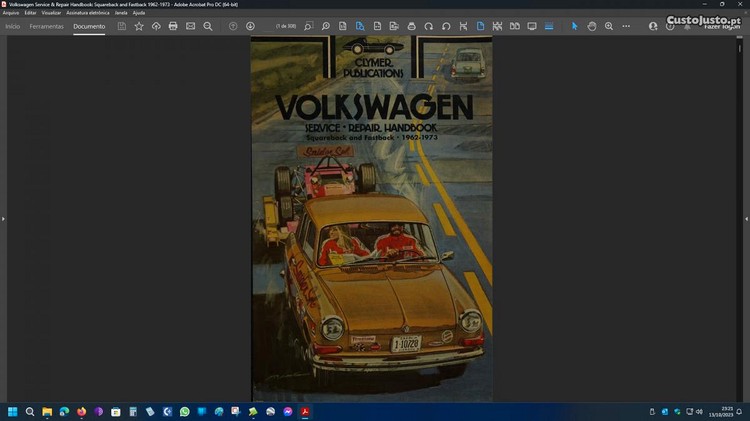The height and width of the screenshot is (421, 750).
Task: Open Windows Start button on taskbar
Action: [13, 411]
